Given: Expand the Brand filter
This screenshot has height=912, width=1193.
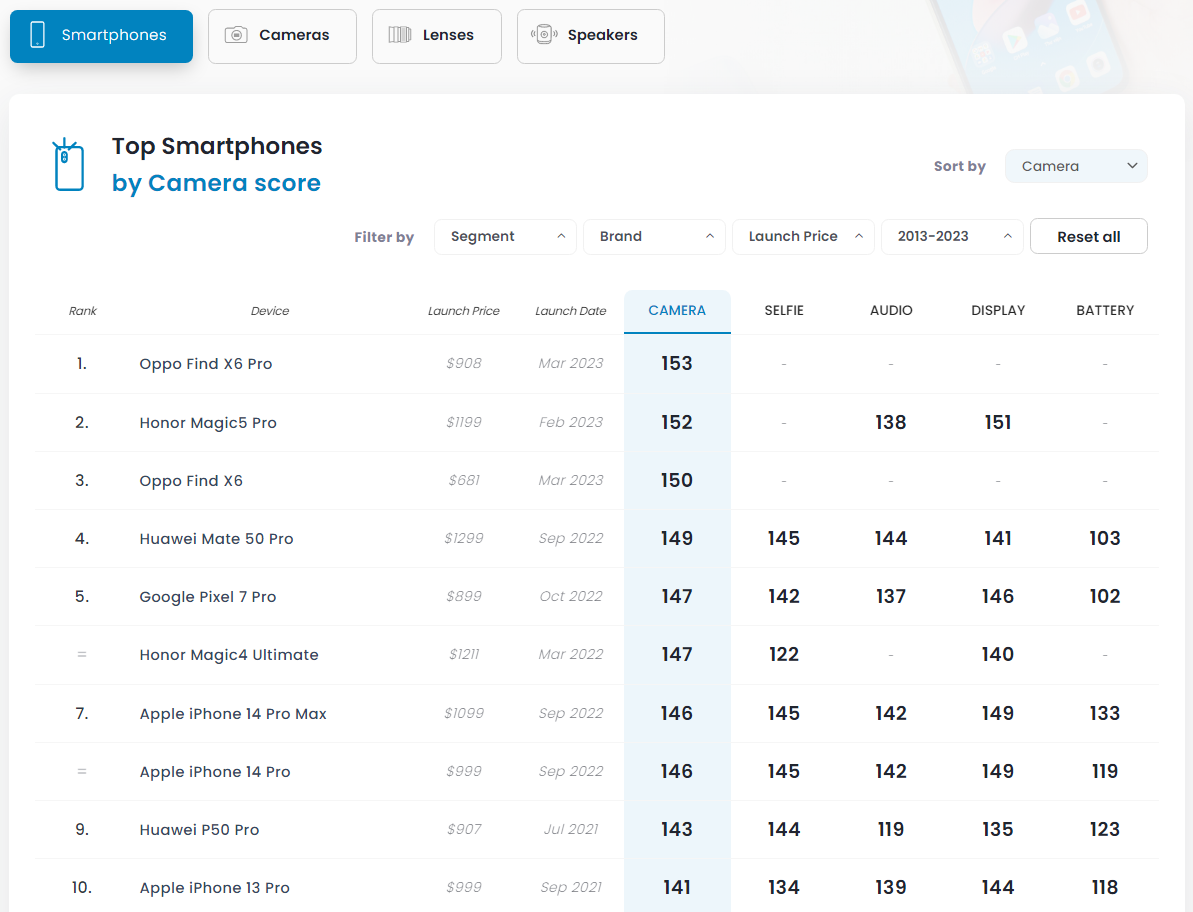Looking at the screenshot, I should [654, 237].
